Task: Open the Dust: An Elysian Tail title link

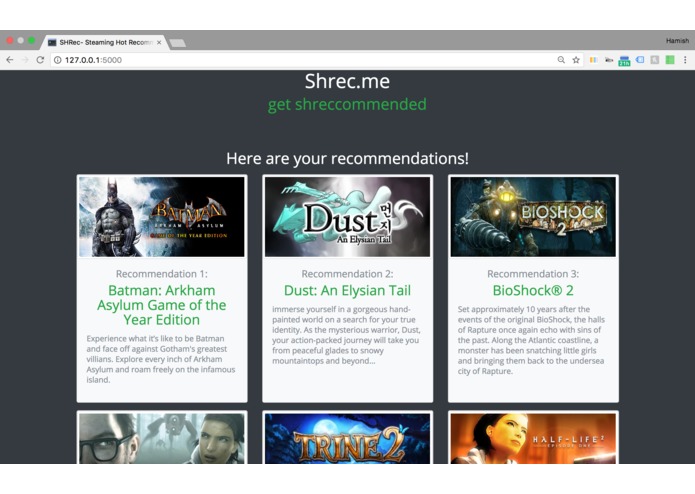Action: [348, 290]
